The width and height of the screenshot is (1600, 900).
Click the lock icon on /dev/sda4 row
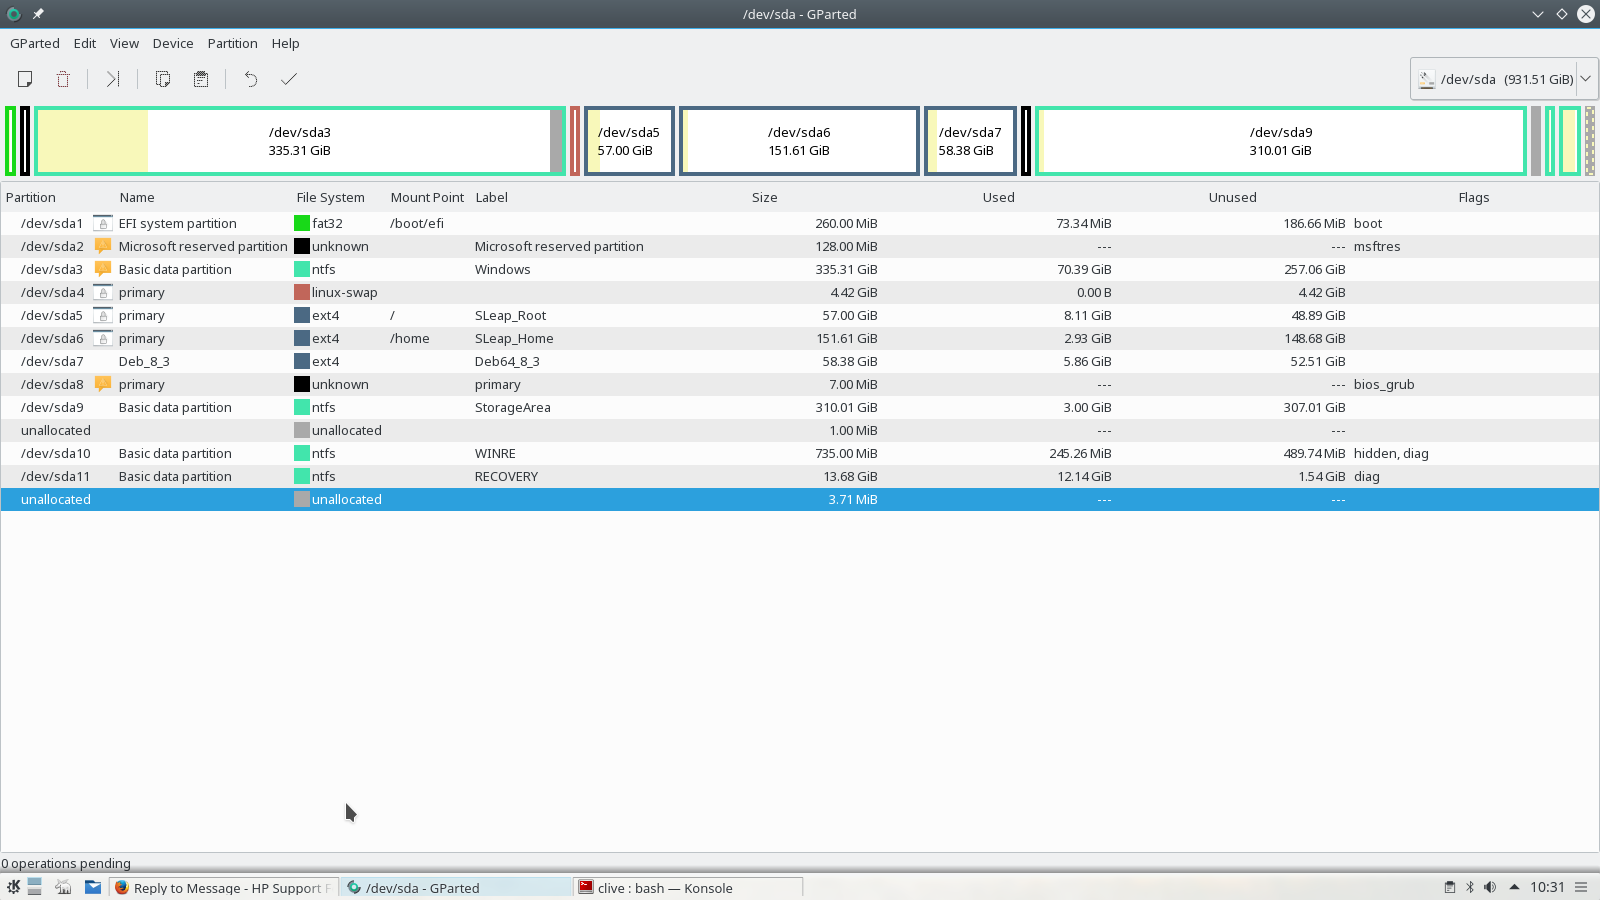click(x=102, y=292)
